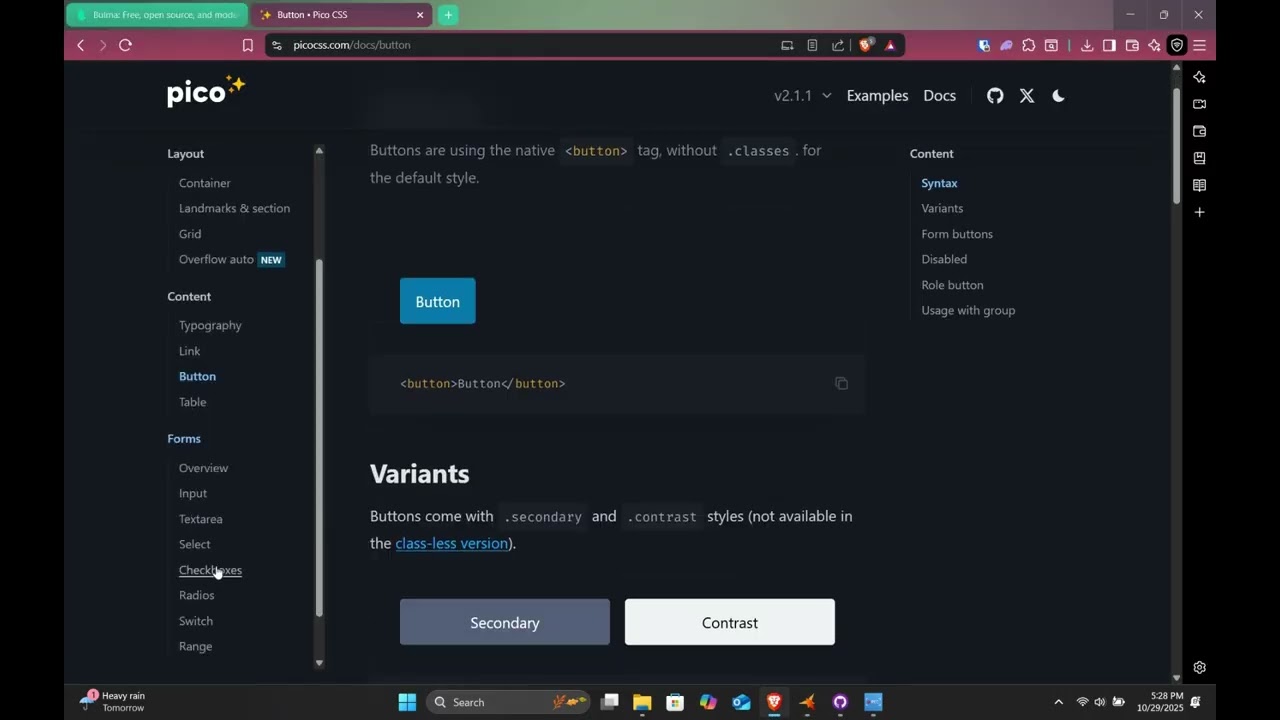Copy the button code snippet
The image size is (1280, 720).
pyautogui.click(x=842, y=383)
